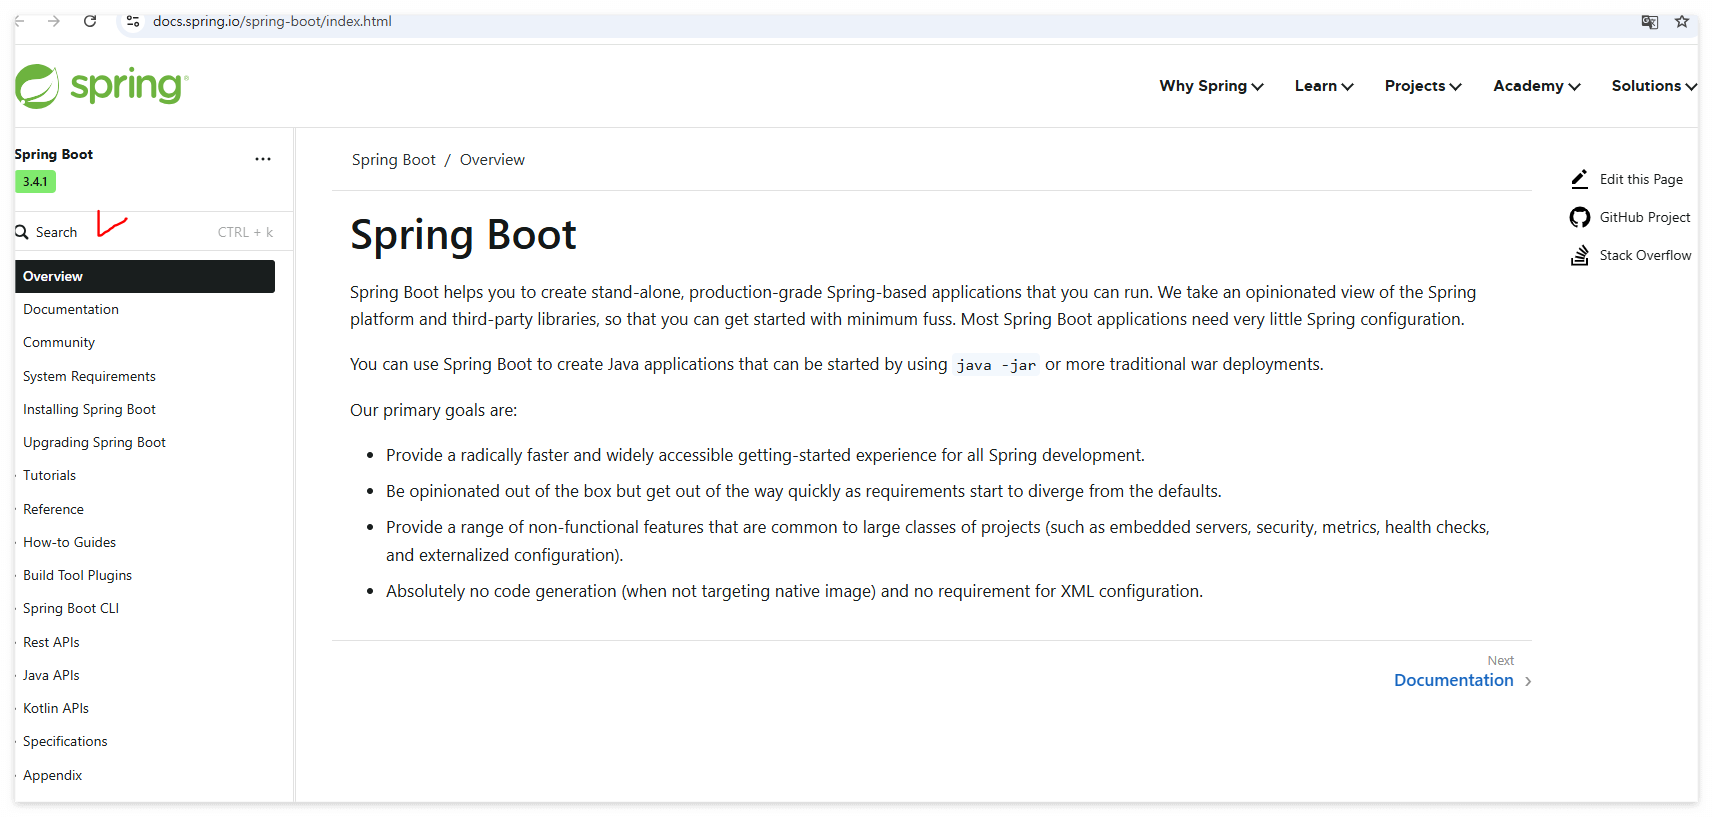This screenshot has height=817, width=1713.
Task: Bookmark this page with star icon
Action: click(1682, 21)
